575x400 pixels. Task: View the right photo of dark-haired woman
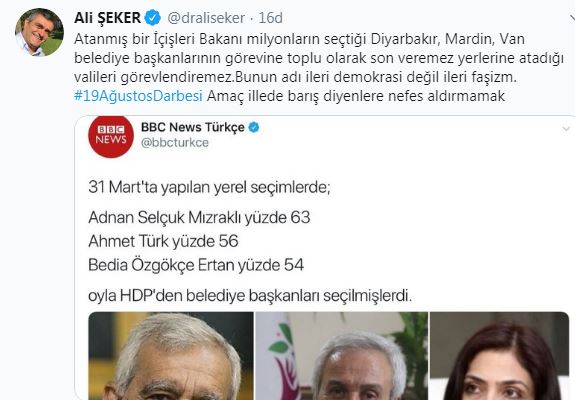[499, 356]
